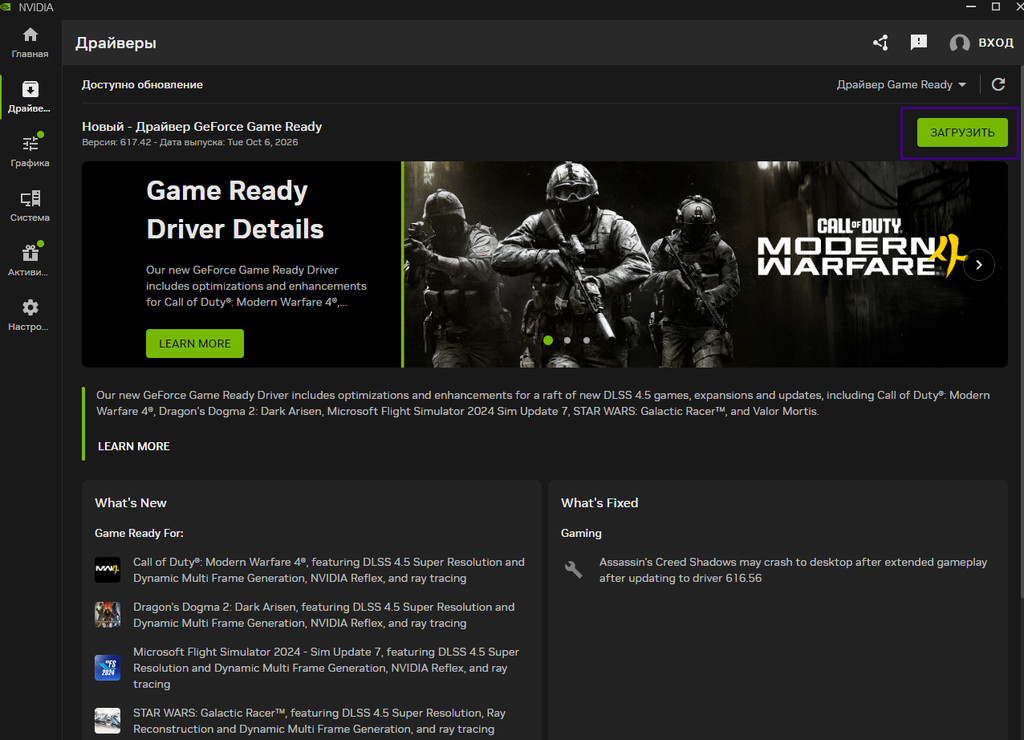1024x740 pixels.
Task: Click the Версия 617.42 release date line
Action: (x=190, y=142)
